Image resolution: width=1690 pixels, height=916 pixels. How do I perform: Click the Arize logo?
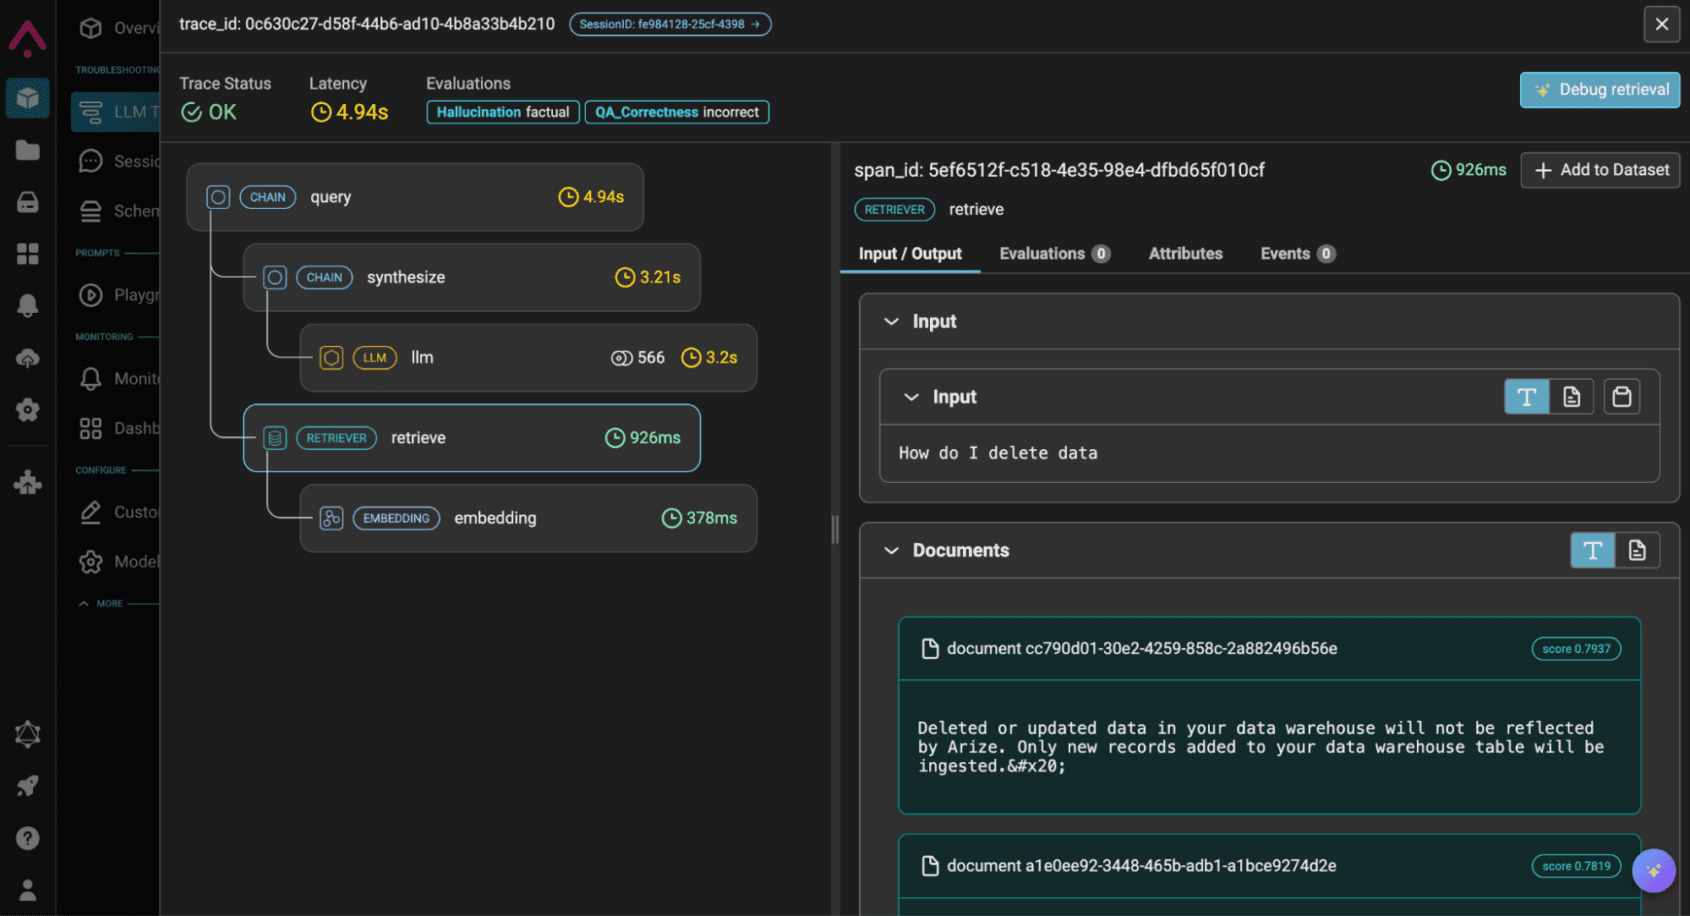(27, 40)
